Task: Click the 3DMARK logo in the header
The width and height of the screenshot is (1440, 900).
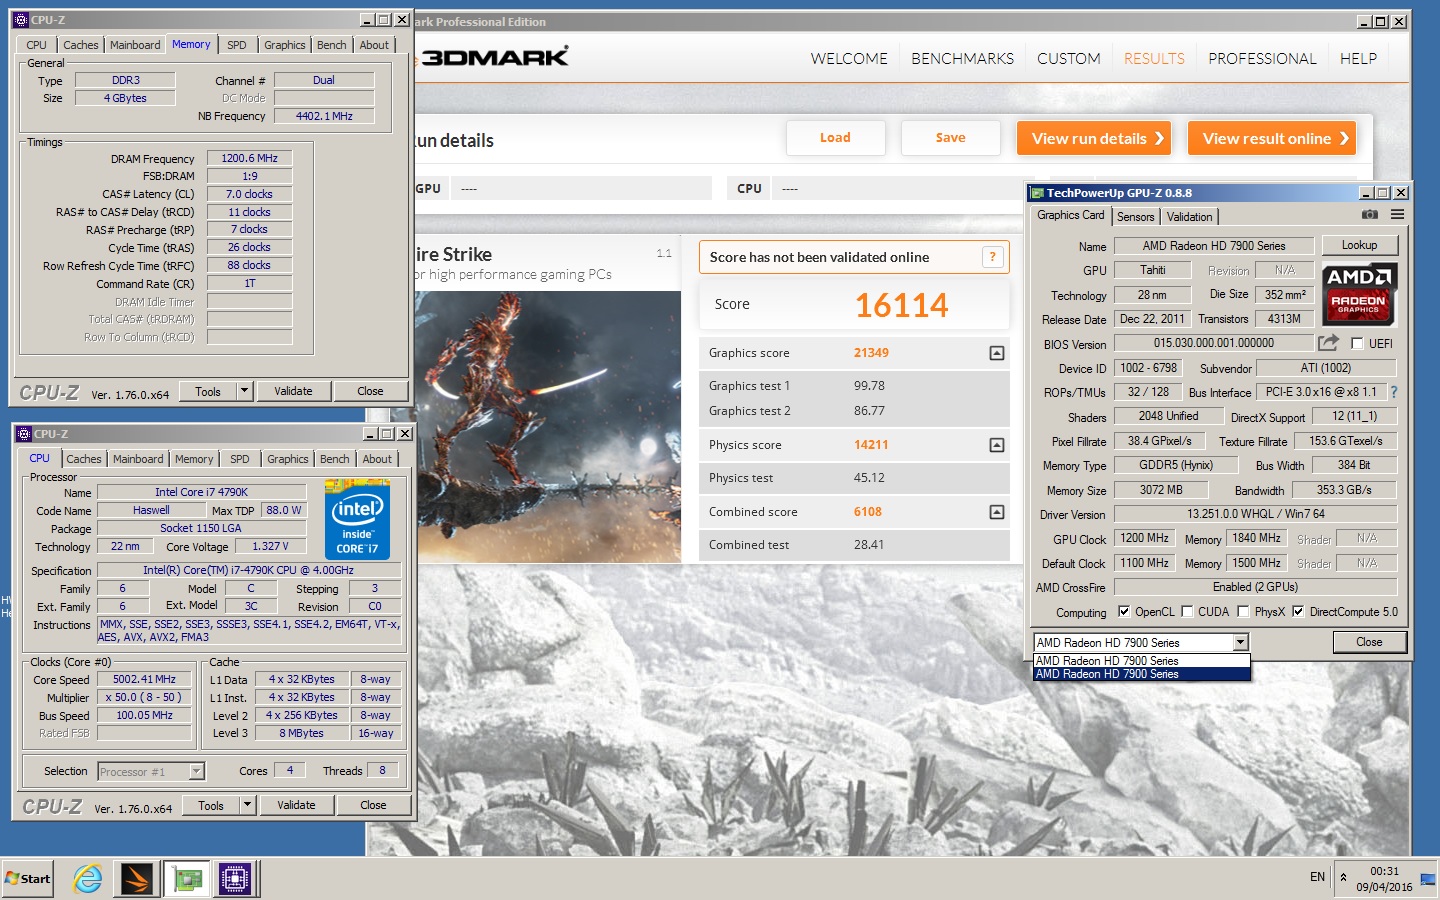Action: coord(494,57)
